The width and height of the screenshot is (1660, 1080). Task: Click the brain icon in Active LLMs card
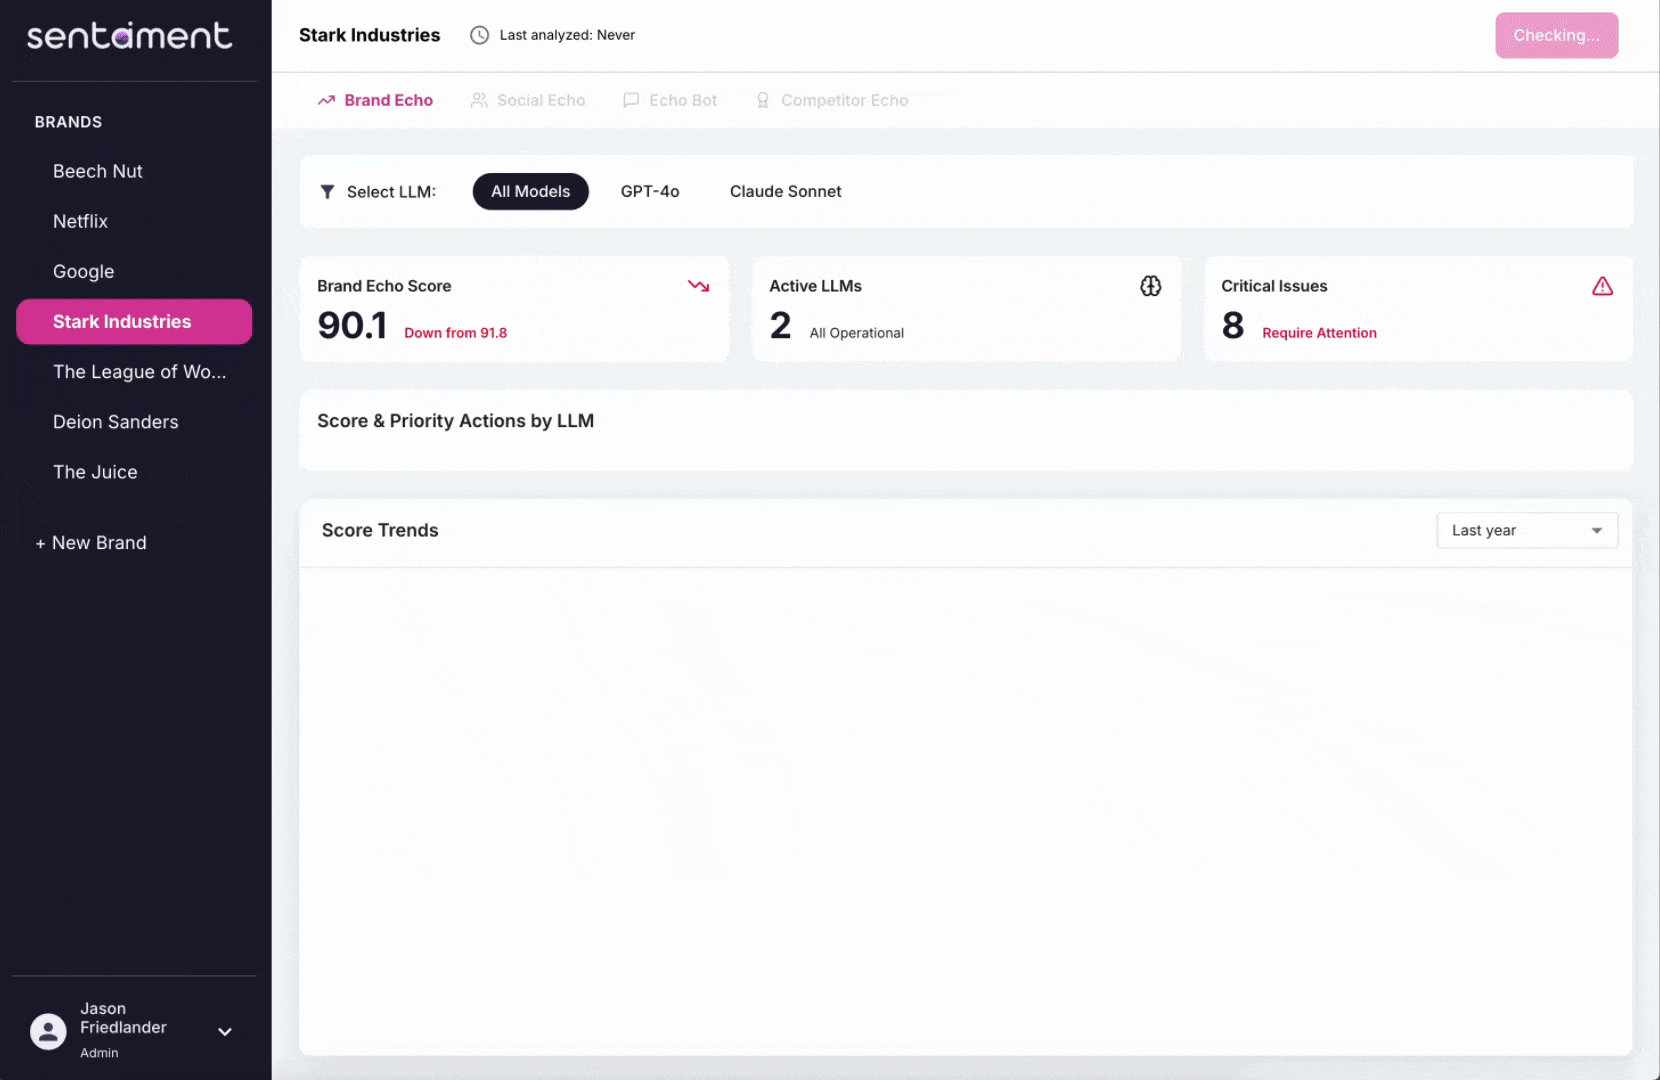pos(1151,286)
